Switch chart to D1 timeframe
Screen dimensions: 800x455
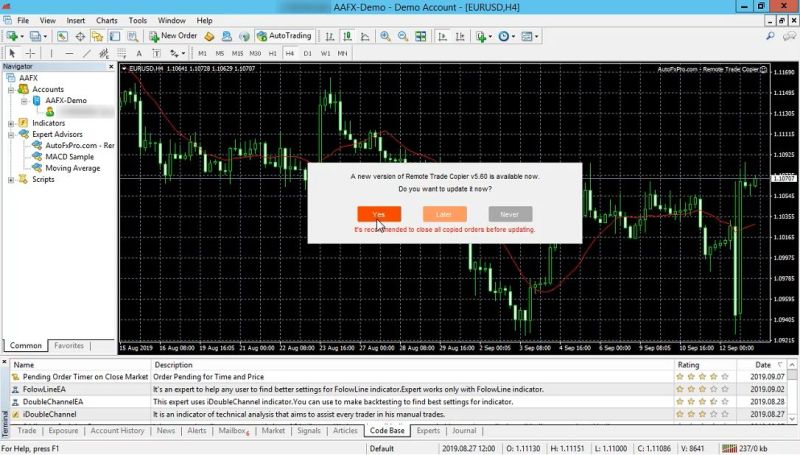tap(308, 53)
